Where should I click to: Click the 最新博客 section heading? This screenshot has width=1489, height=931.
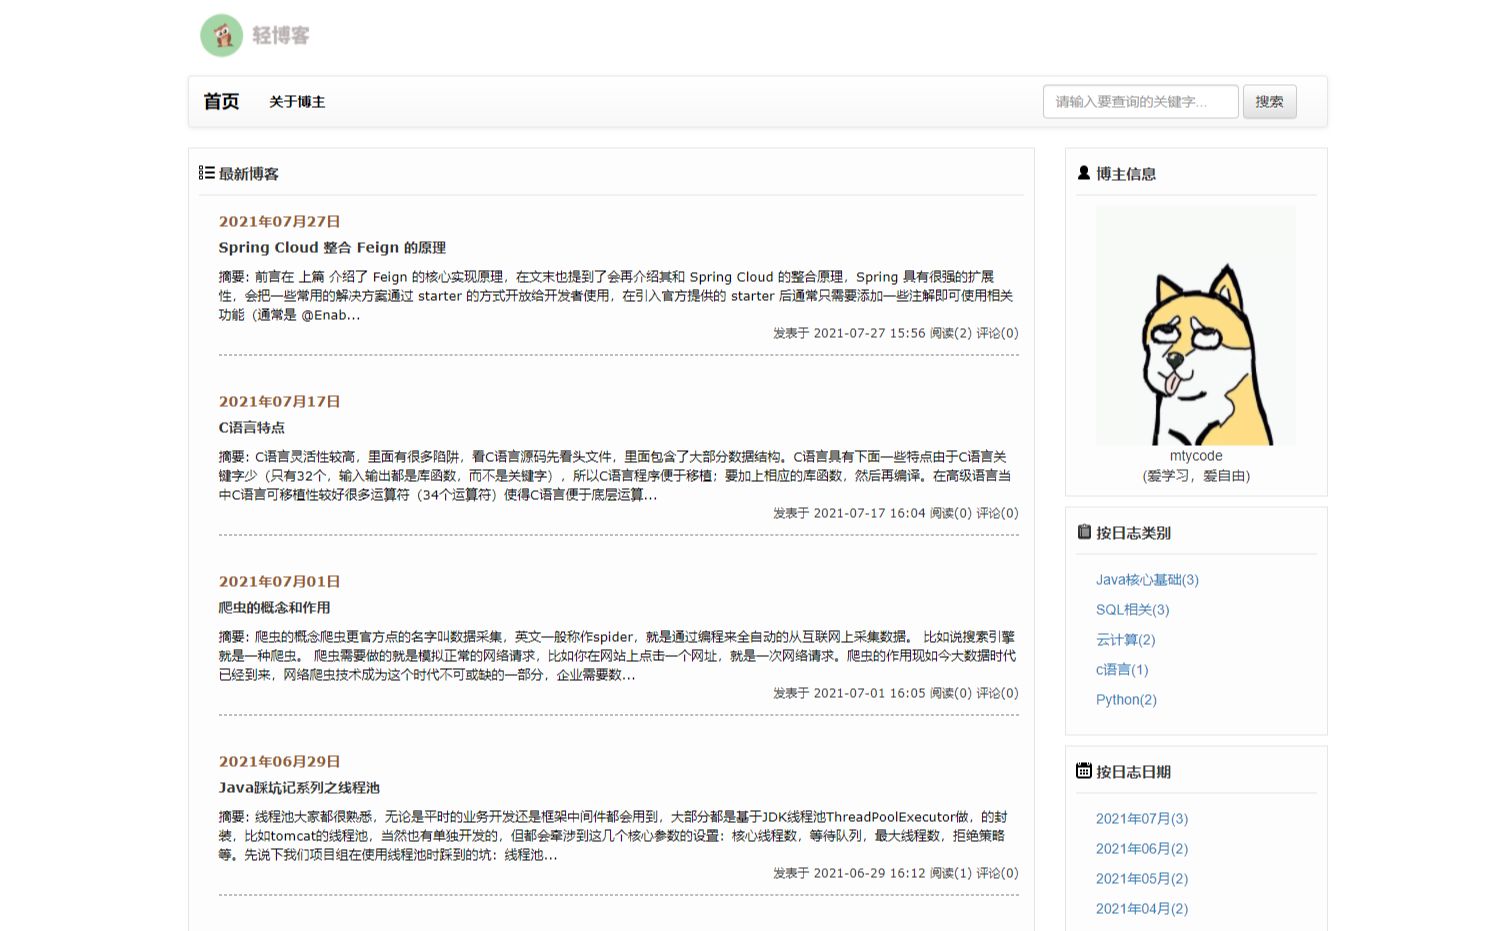click(x=249, y=174)
